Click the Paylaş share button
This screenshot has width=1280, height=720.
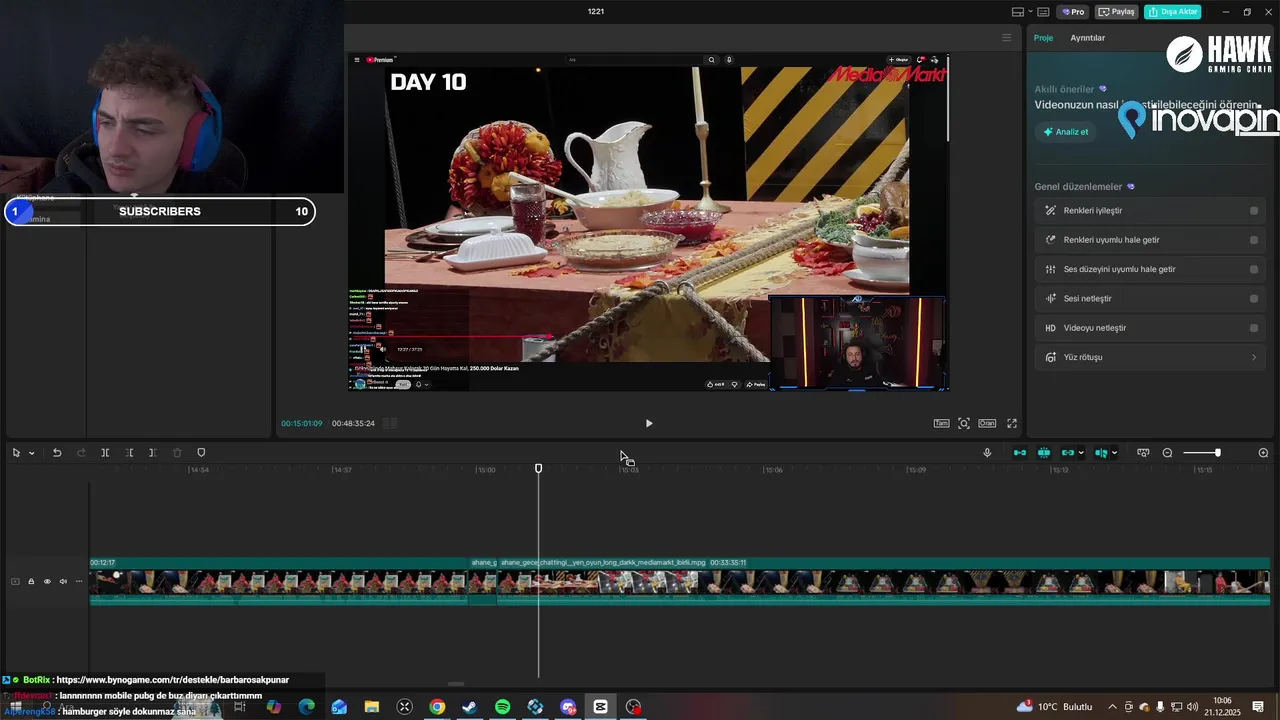tap(1117, 12)
